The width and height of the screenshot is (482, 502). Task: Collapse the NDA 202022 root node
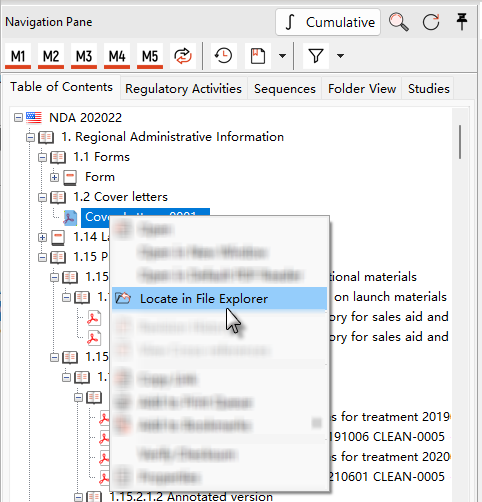(x=18, y=118)
